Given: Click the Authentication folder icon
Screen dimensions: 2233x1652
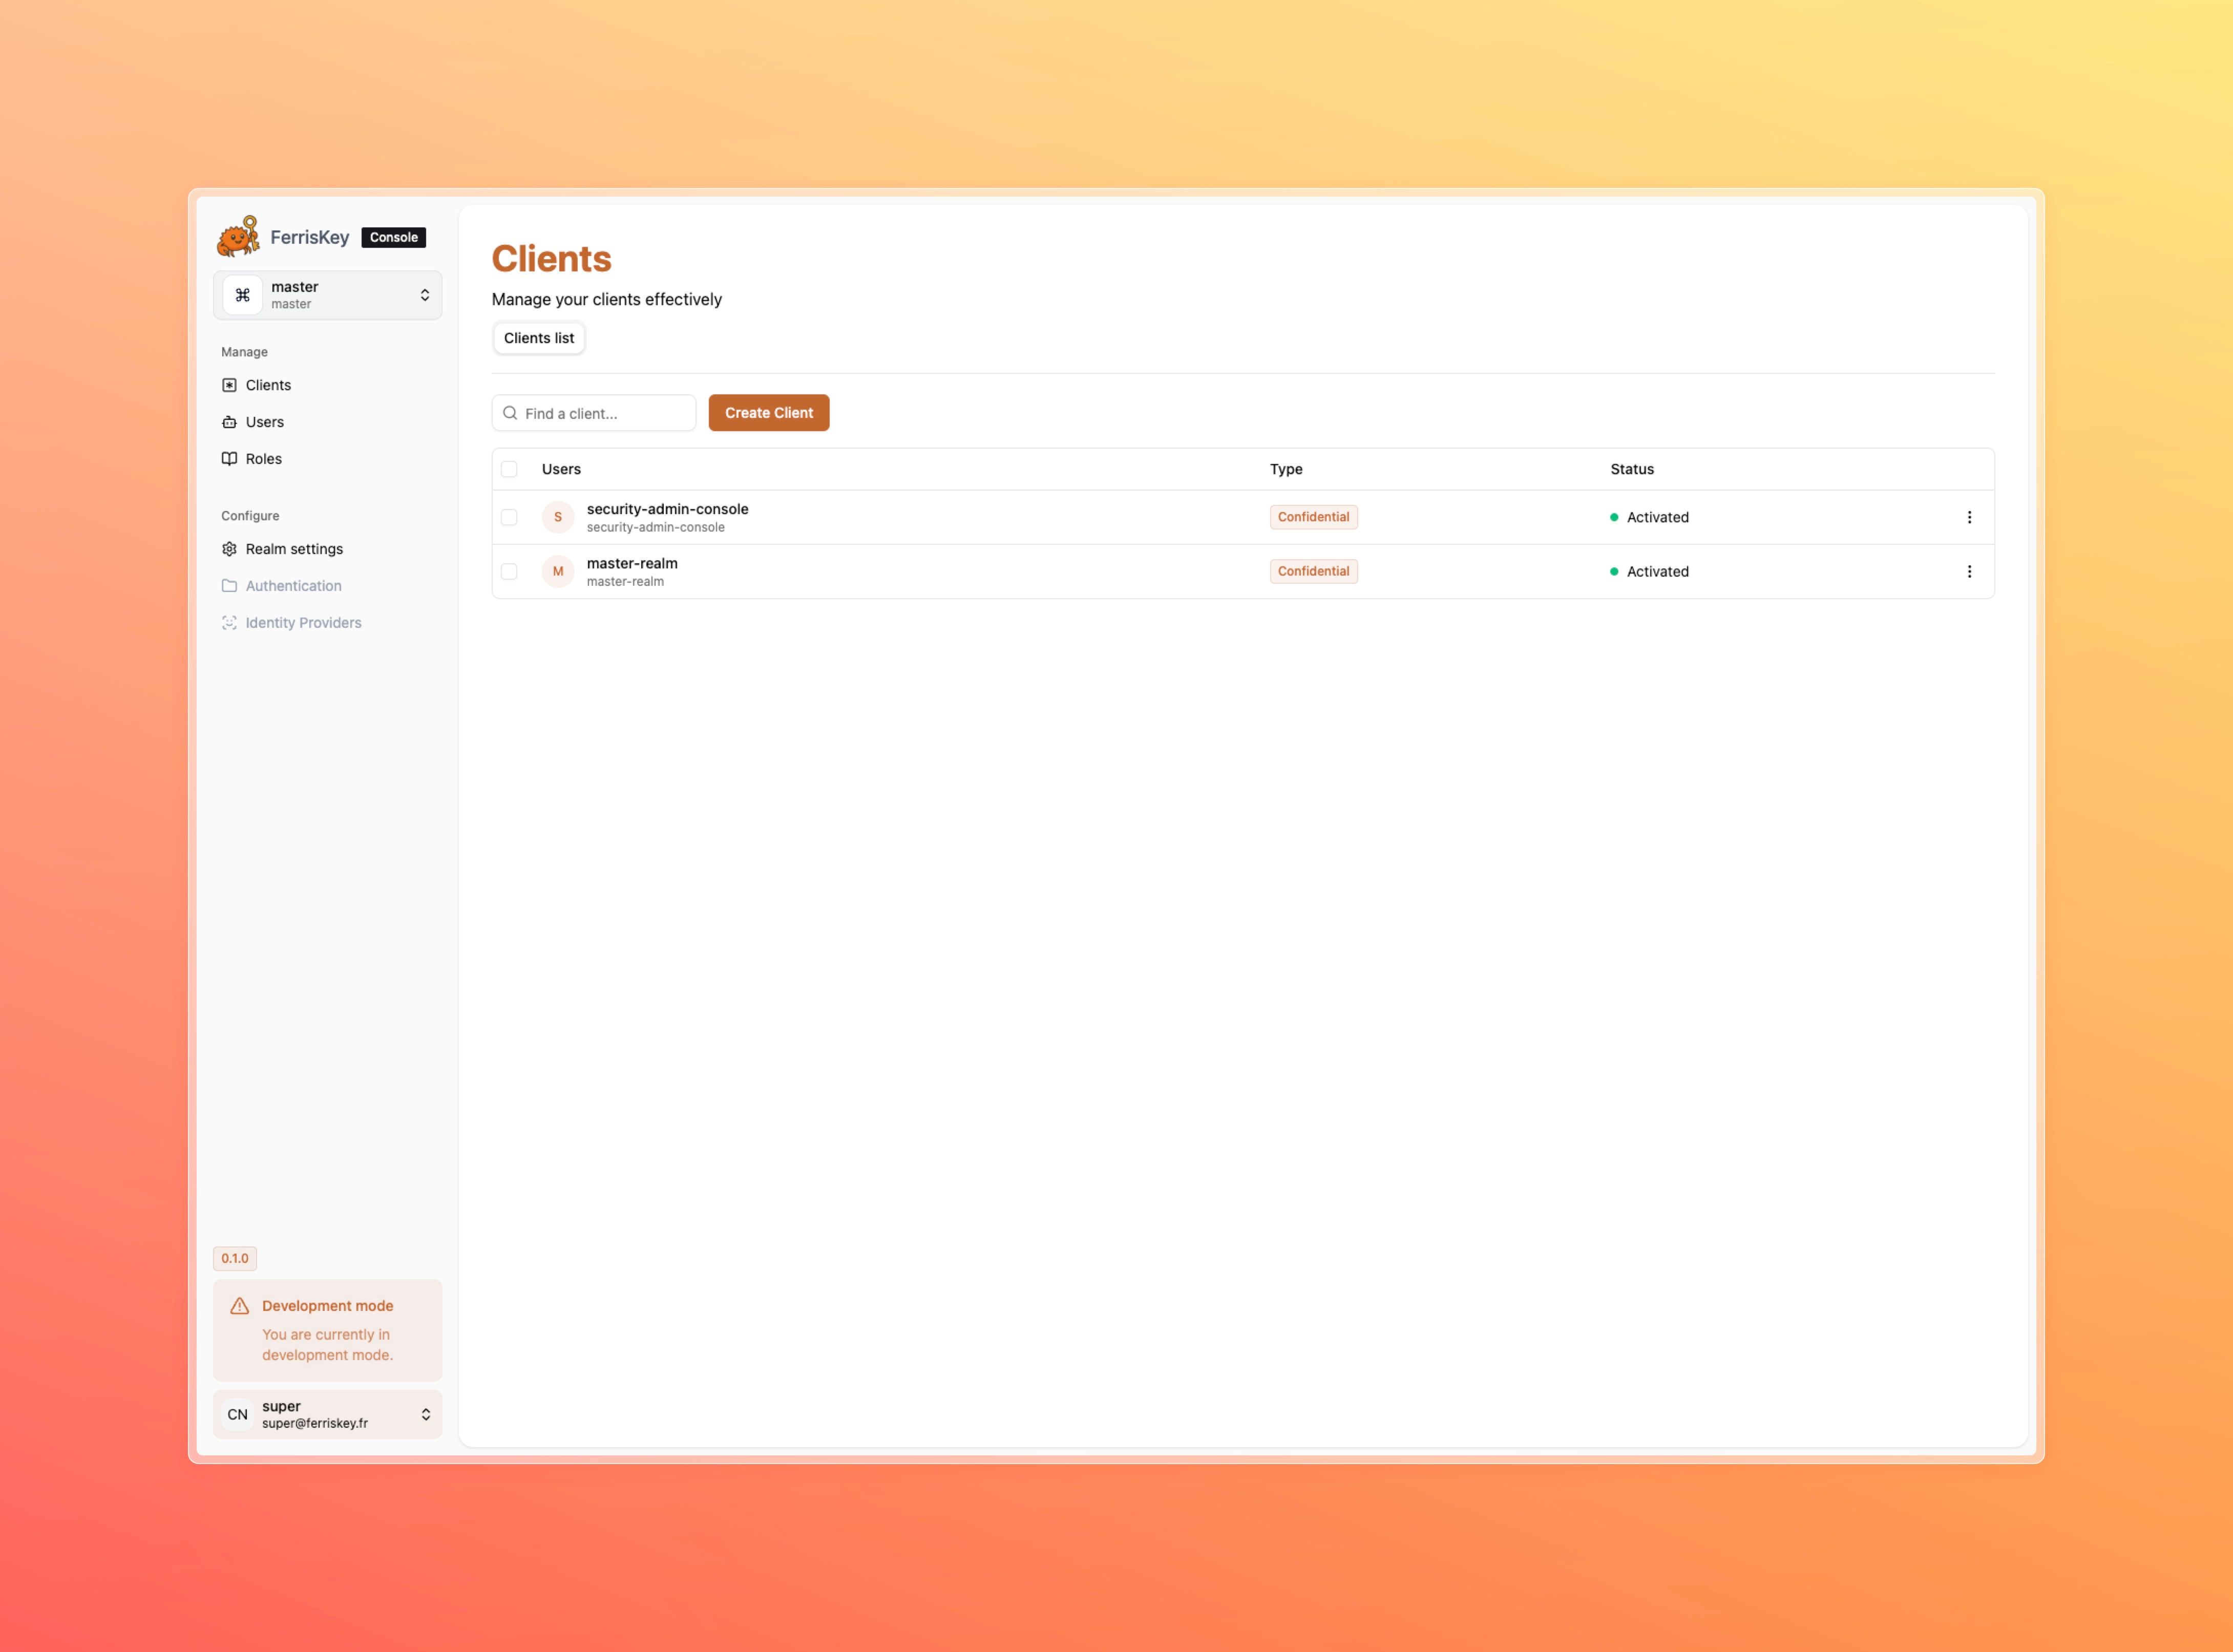Looking at the screenshot, I should 229,585.
